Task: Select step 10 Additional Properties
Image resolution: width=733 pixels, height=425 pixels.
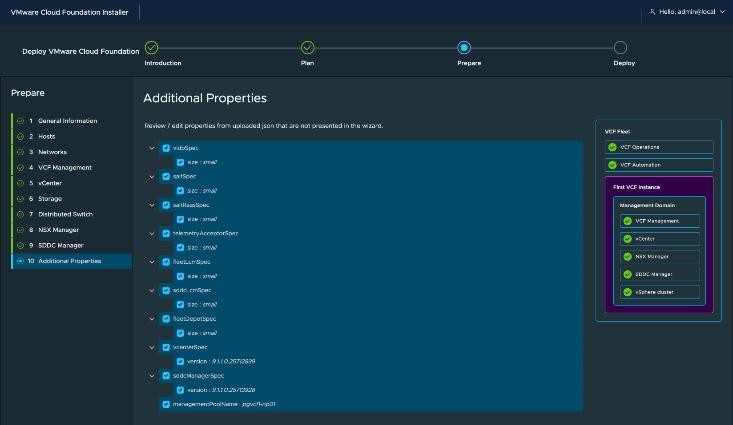Action: [x=72, y=261]
